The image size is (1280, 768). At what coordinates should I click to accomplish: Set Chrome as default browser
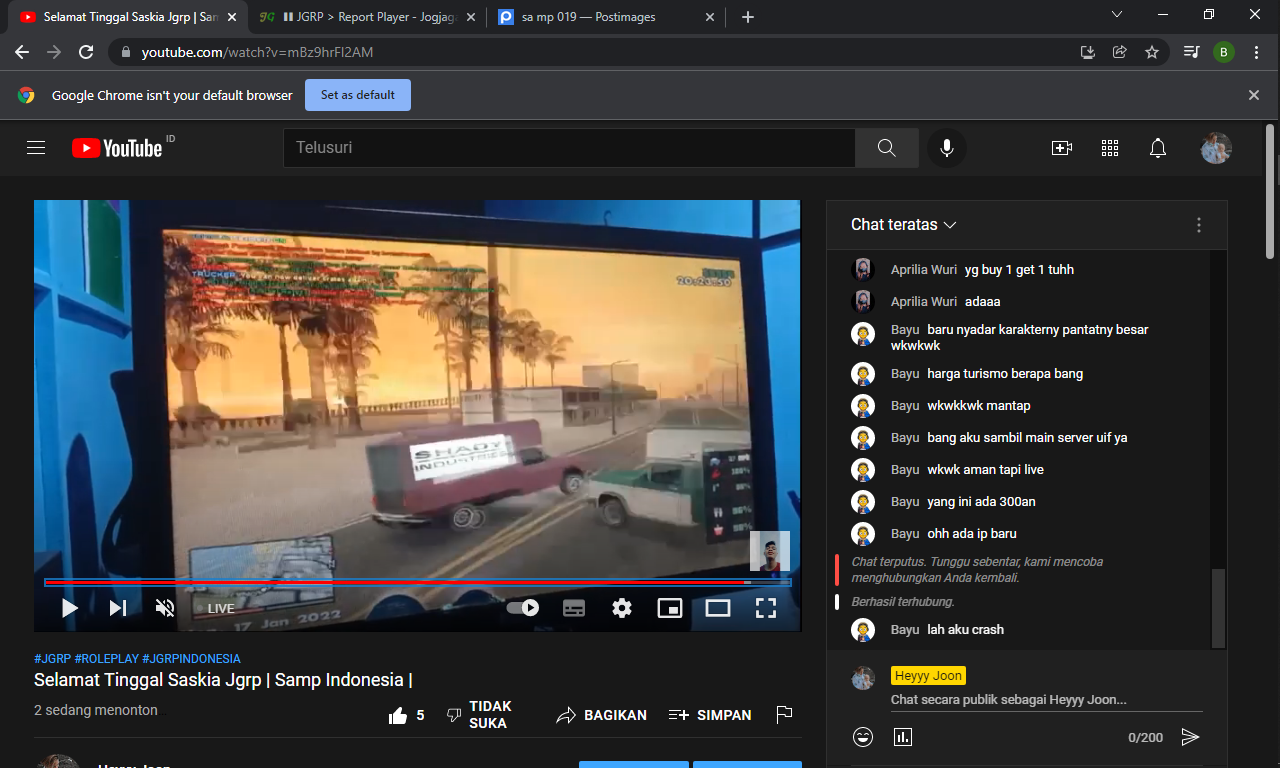click(358, 95)
